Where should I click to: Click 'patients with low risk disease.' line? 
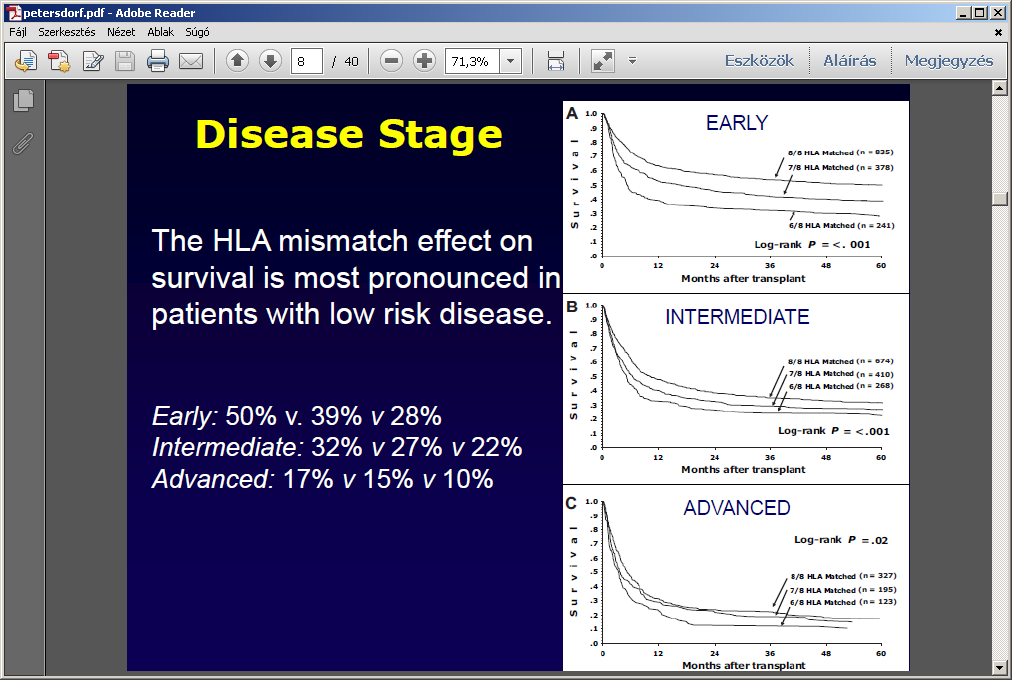352,314
